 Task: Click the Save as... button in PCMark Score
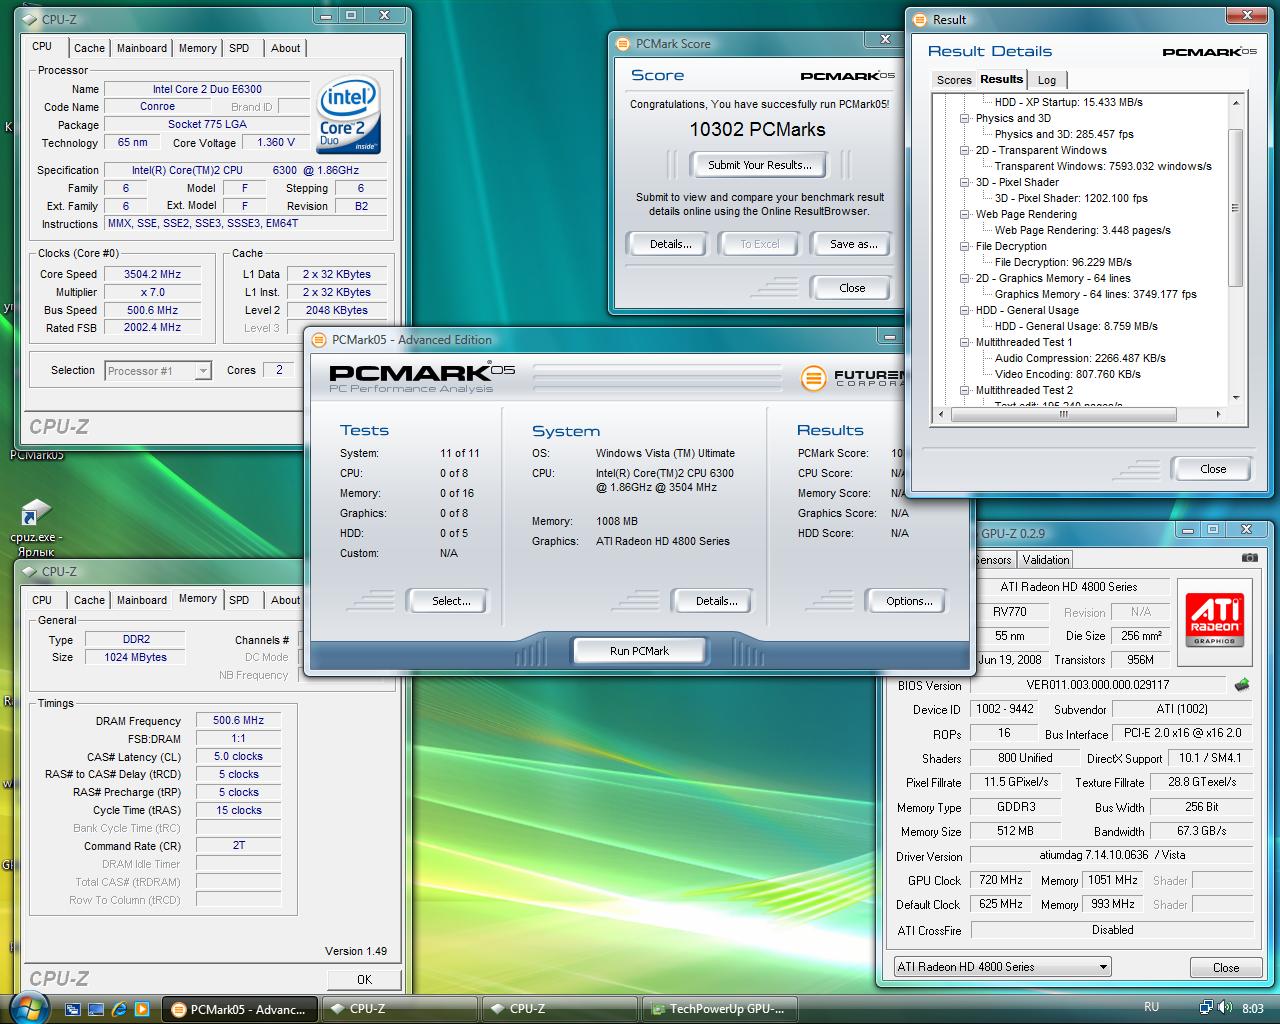pyautogui.click(x=853, y=244)
